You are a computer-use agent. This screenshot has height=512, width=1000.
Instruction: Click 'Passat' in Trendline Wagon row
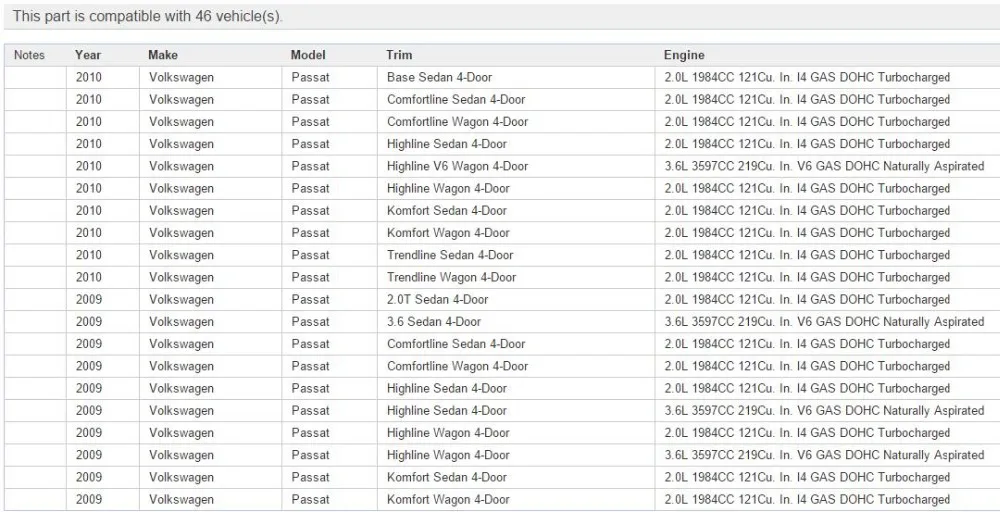pyautogui.click(x=311, y=277)
